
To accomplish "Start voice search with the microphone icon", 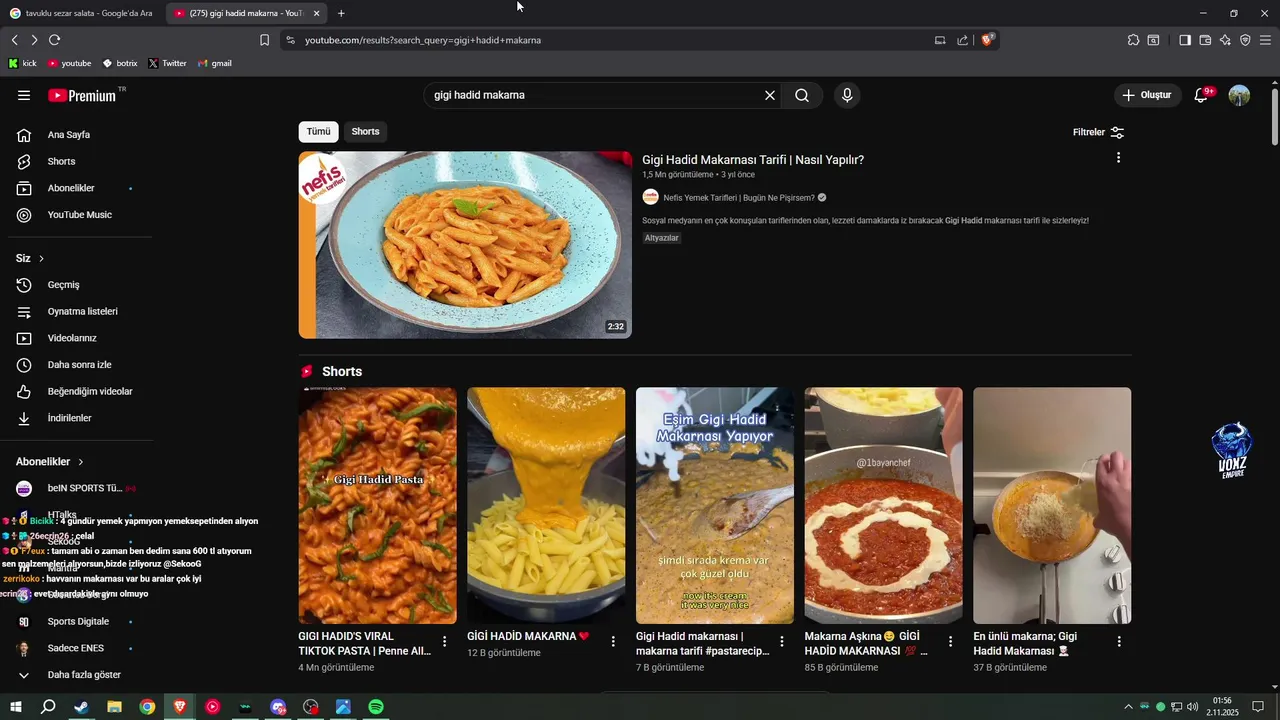I will click(x=847, y=95).
